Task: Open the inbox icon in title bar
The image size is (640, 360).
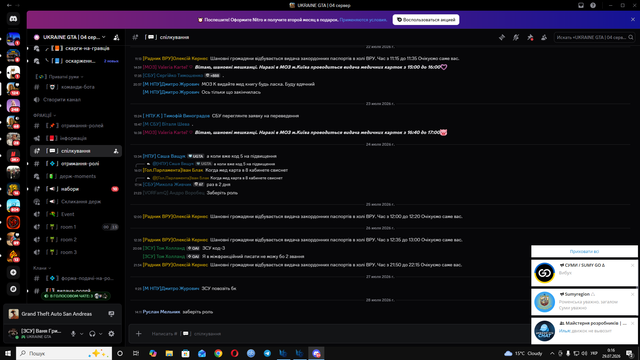Action: [x=580, y=5]
